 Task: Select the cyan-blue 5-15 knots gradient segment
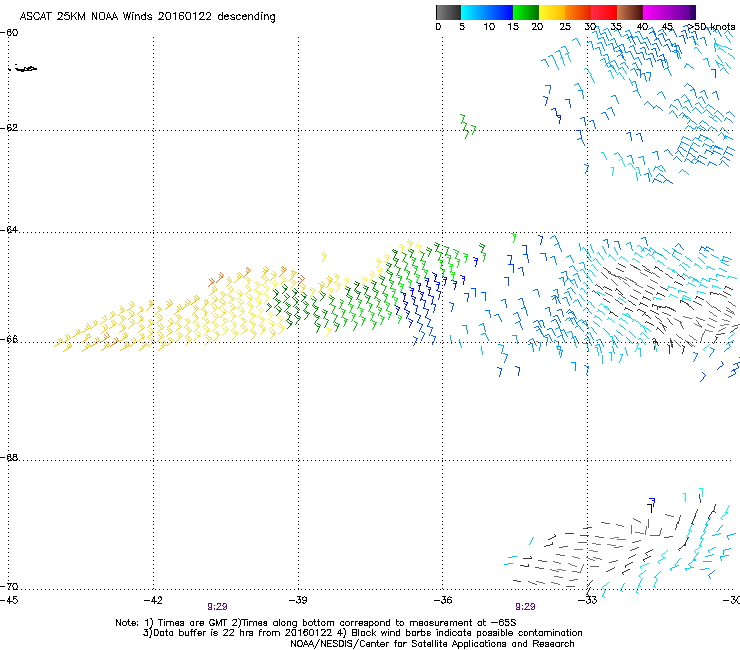click(487, 12)
